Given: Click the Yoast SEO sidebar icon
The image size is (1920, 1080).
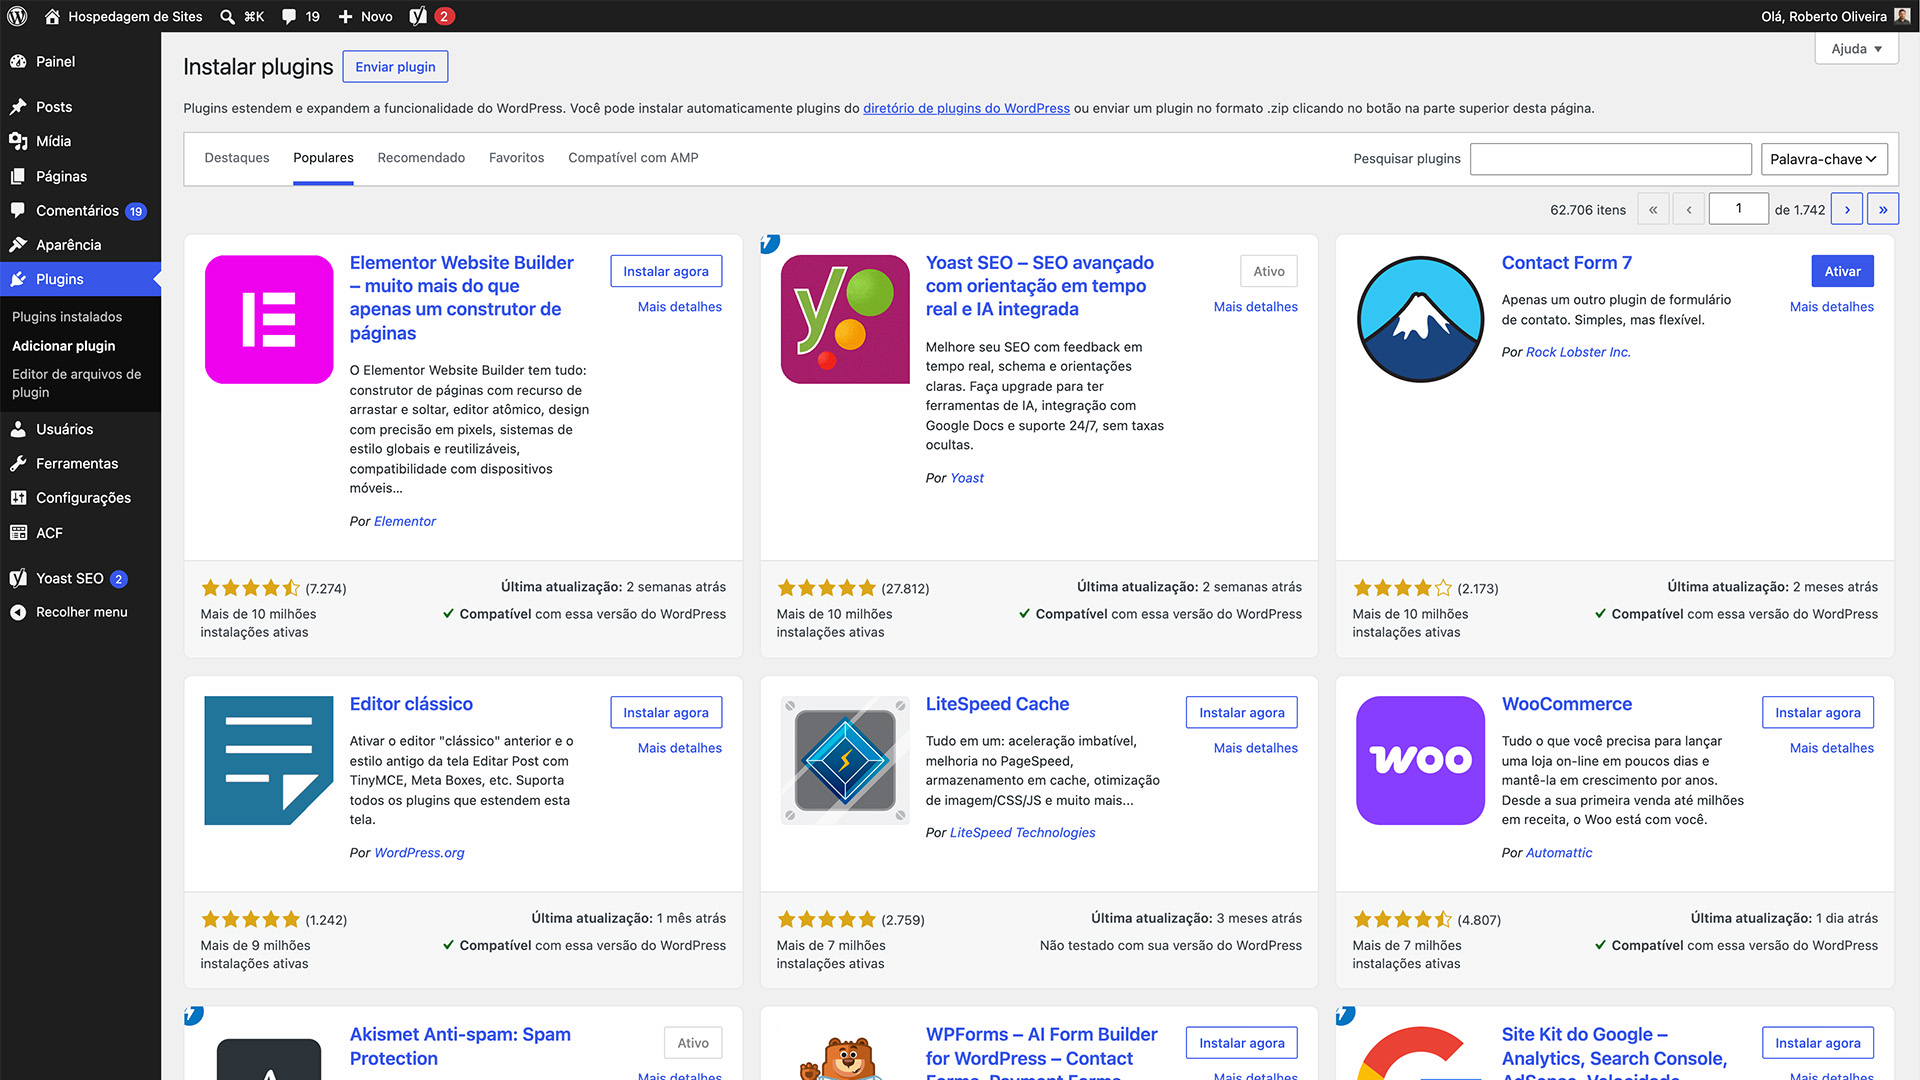Looking at the screenshot, I should point(18,578).
